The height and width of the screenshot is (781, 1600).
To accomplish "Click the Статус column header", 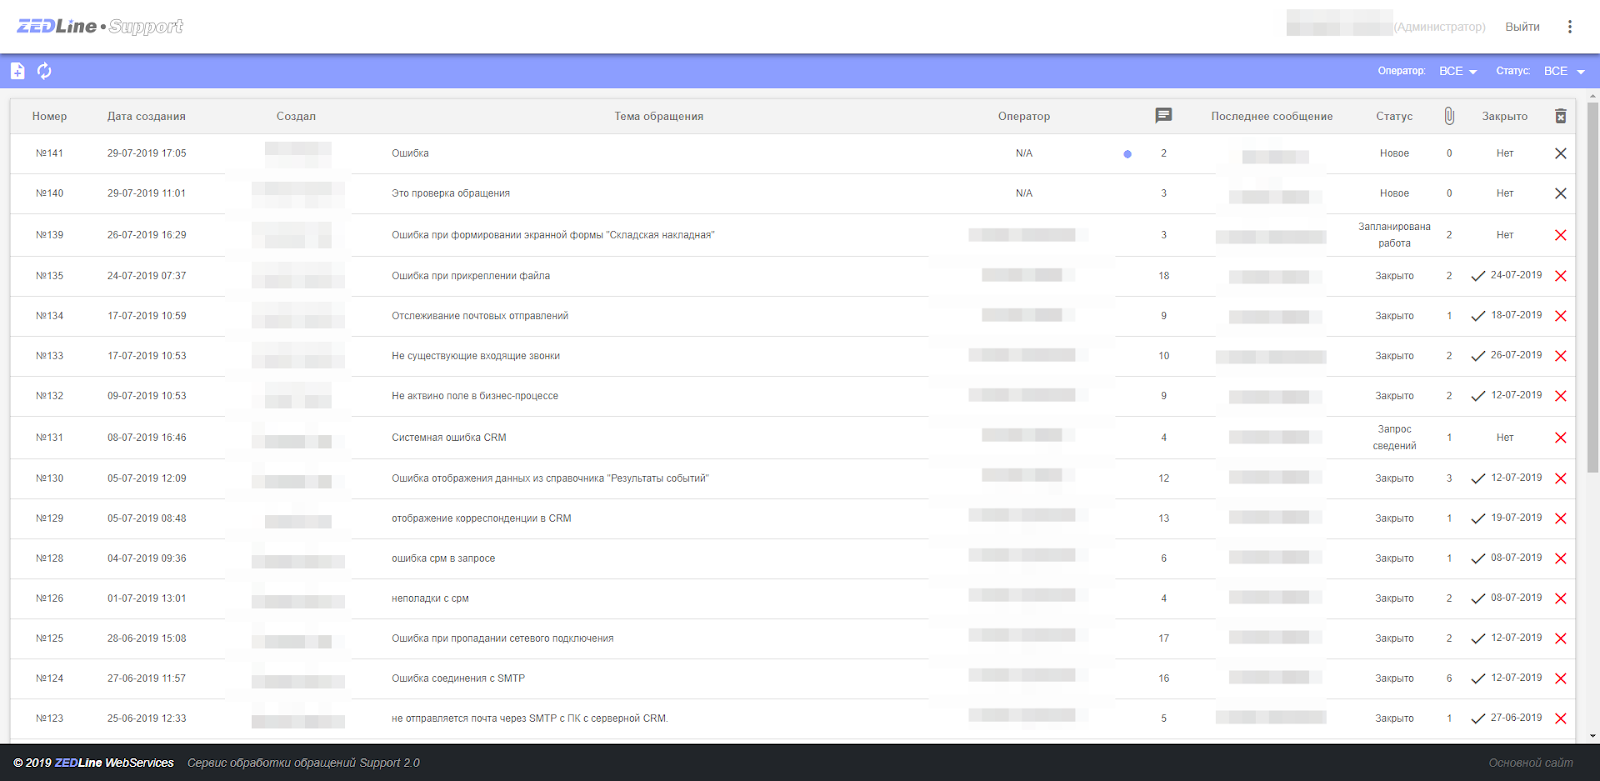I will [x=1394, y=116].
